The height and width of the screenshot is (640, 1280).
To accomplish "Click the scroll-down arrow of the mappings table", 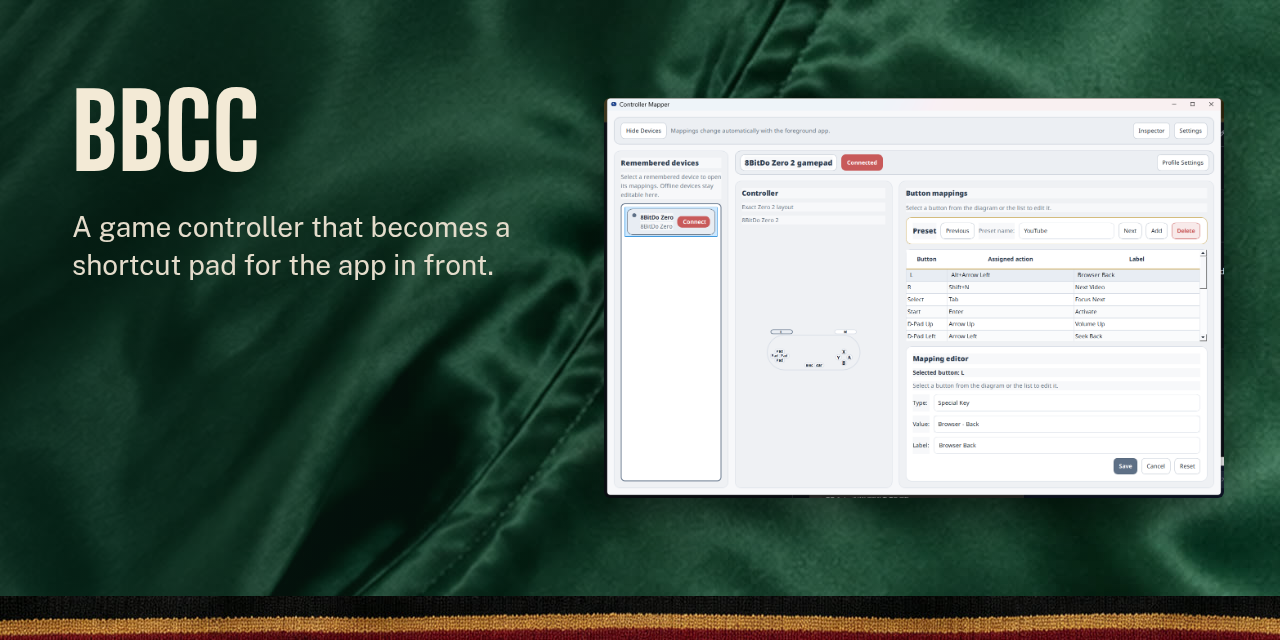I will click(x=1204, y=338).
